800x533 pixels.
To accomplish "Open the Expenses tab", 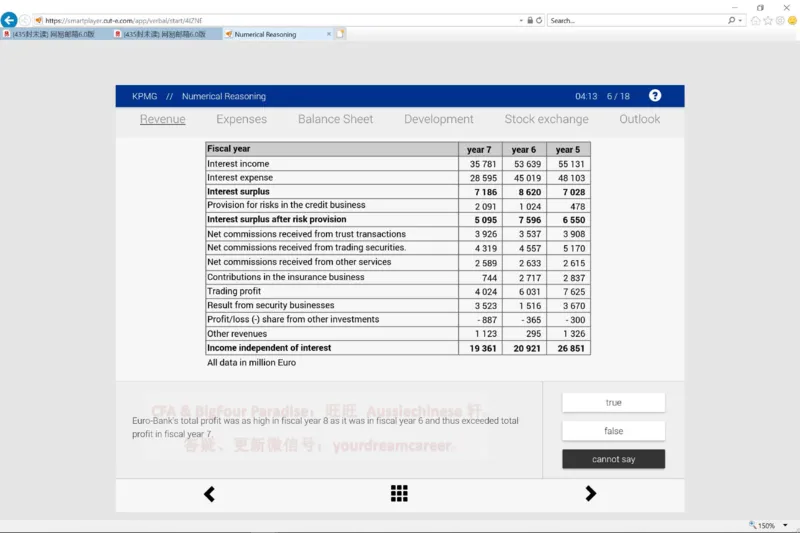I will point(241,119).
